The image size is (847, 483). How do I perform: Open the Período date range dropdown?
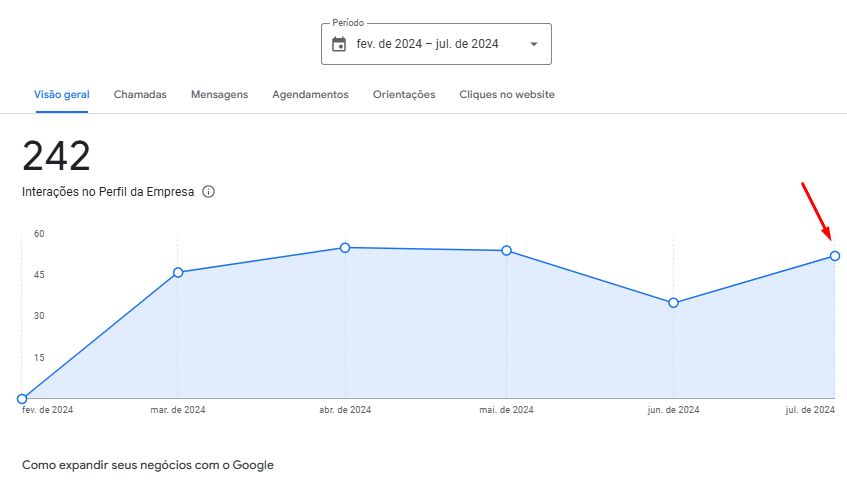436,44
